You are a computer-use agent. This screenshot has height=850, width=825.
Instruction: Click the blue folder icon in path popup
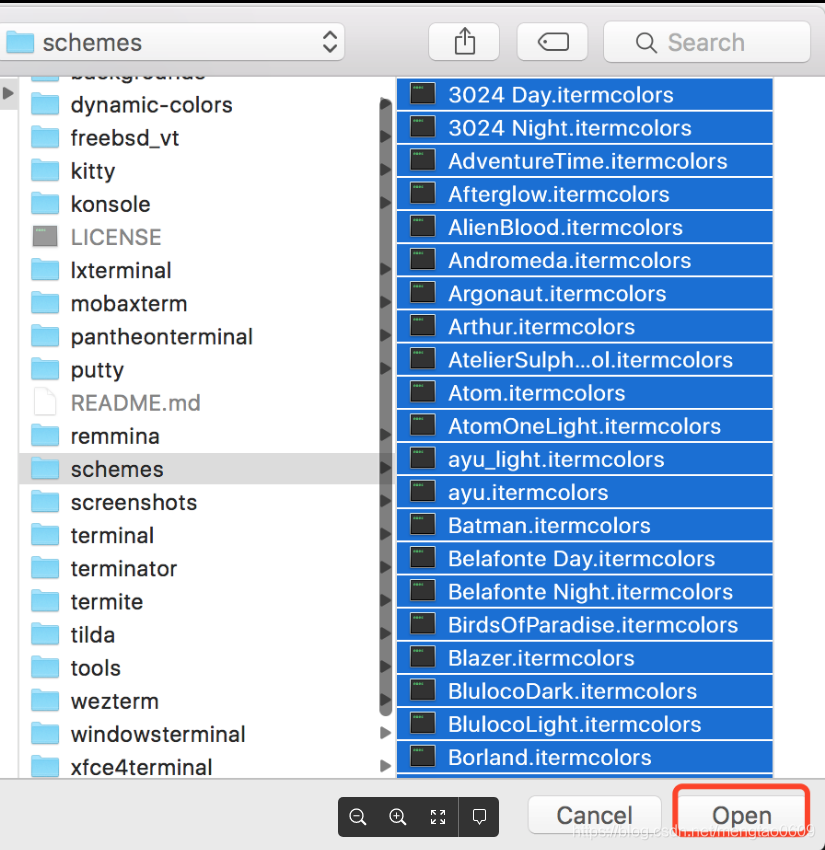[20, 42]
